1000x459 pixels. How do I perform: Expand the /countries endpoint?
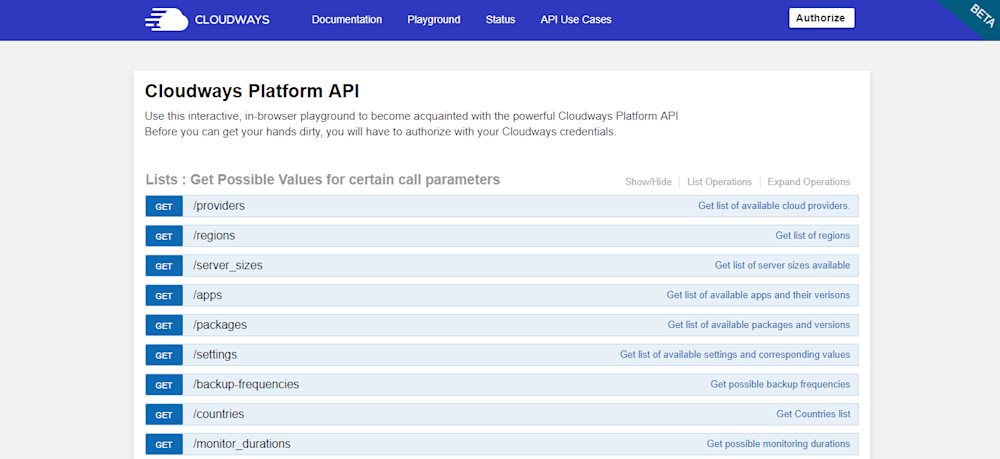coord(218,414)
